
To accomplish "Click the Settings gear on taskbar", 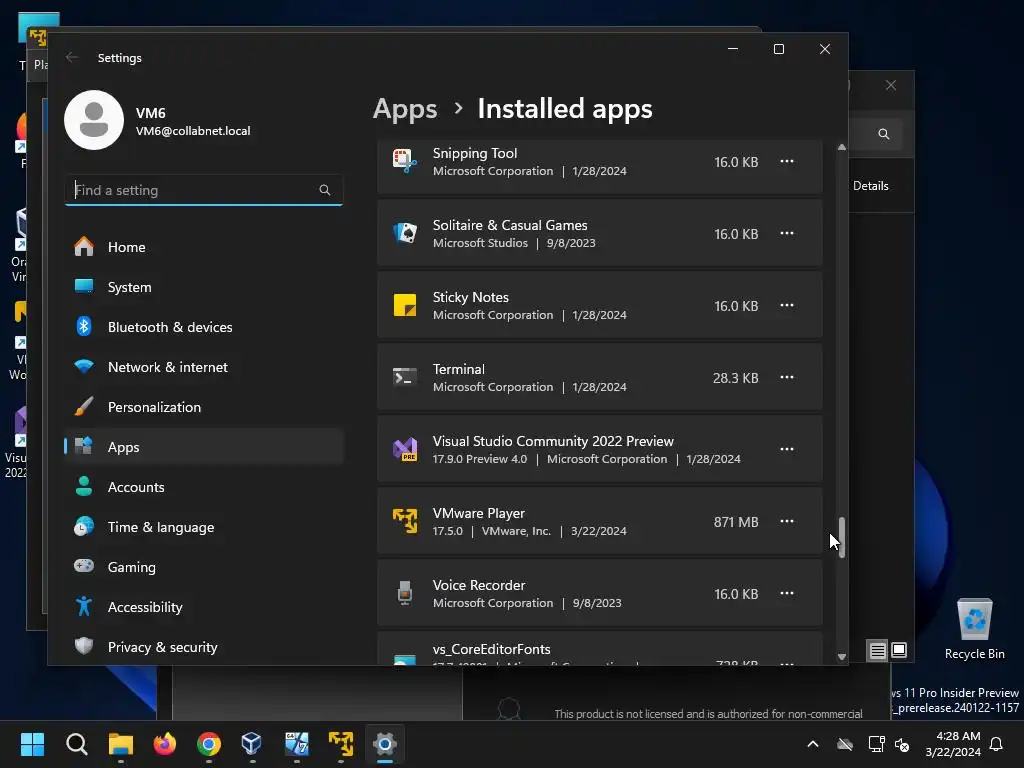I will (385, 744).
